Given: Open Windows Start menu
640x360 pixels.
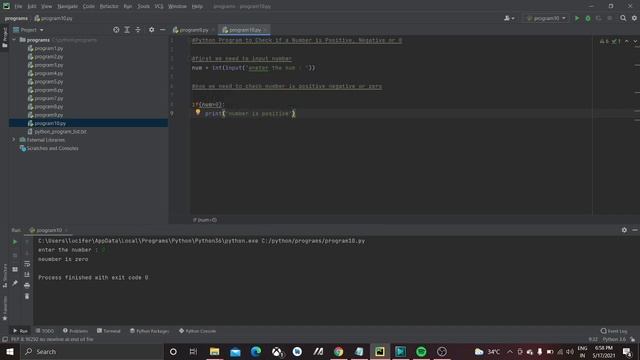Looking at the screenshot, I should [x=9, y=351].
